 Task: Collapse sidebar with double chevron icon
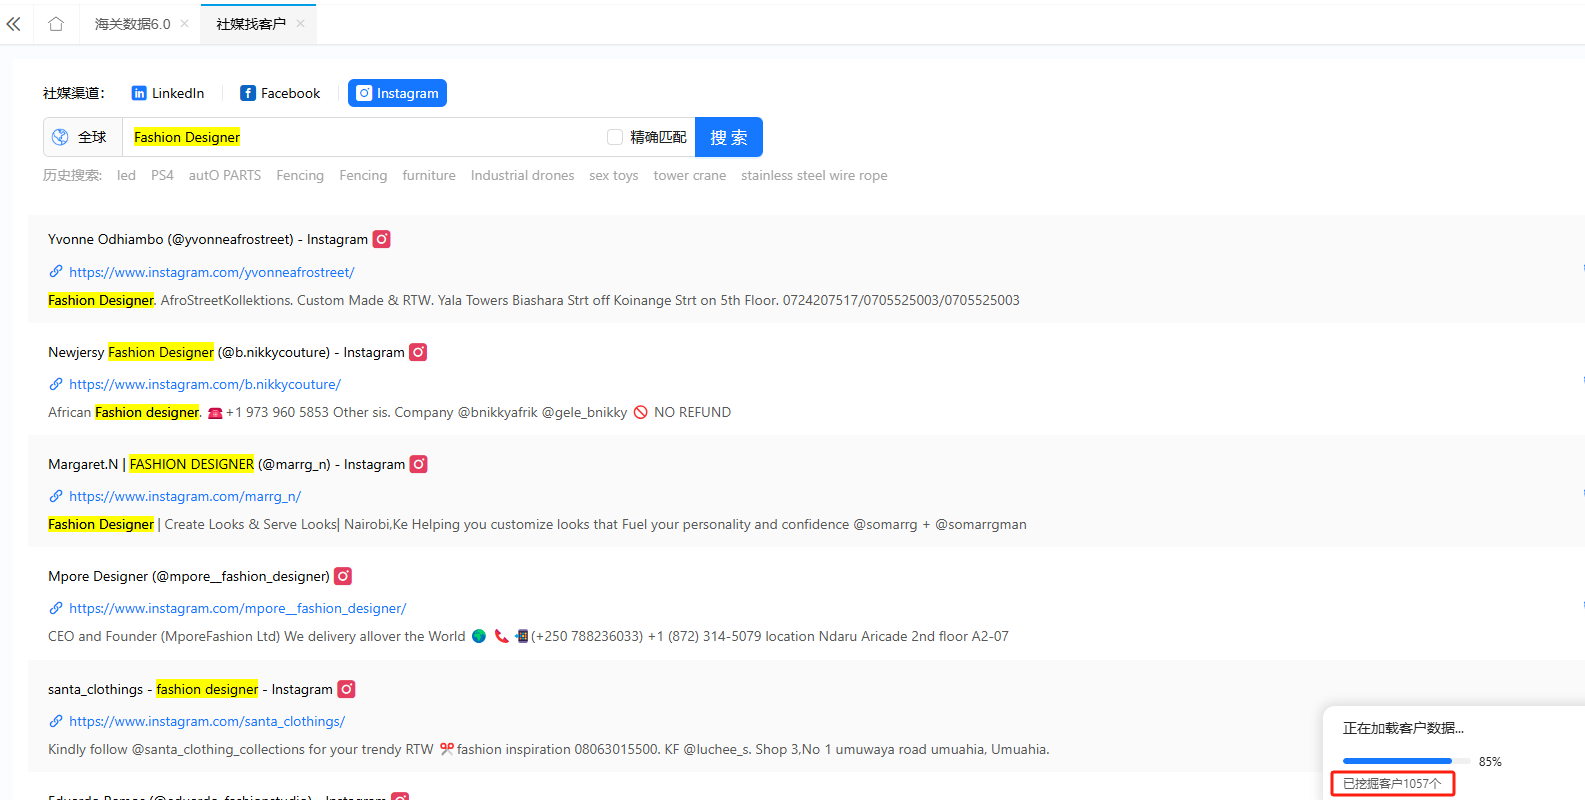click(x=14, y=24)
